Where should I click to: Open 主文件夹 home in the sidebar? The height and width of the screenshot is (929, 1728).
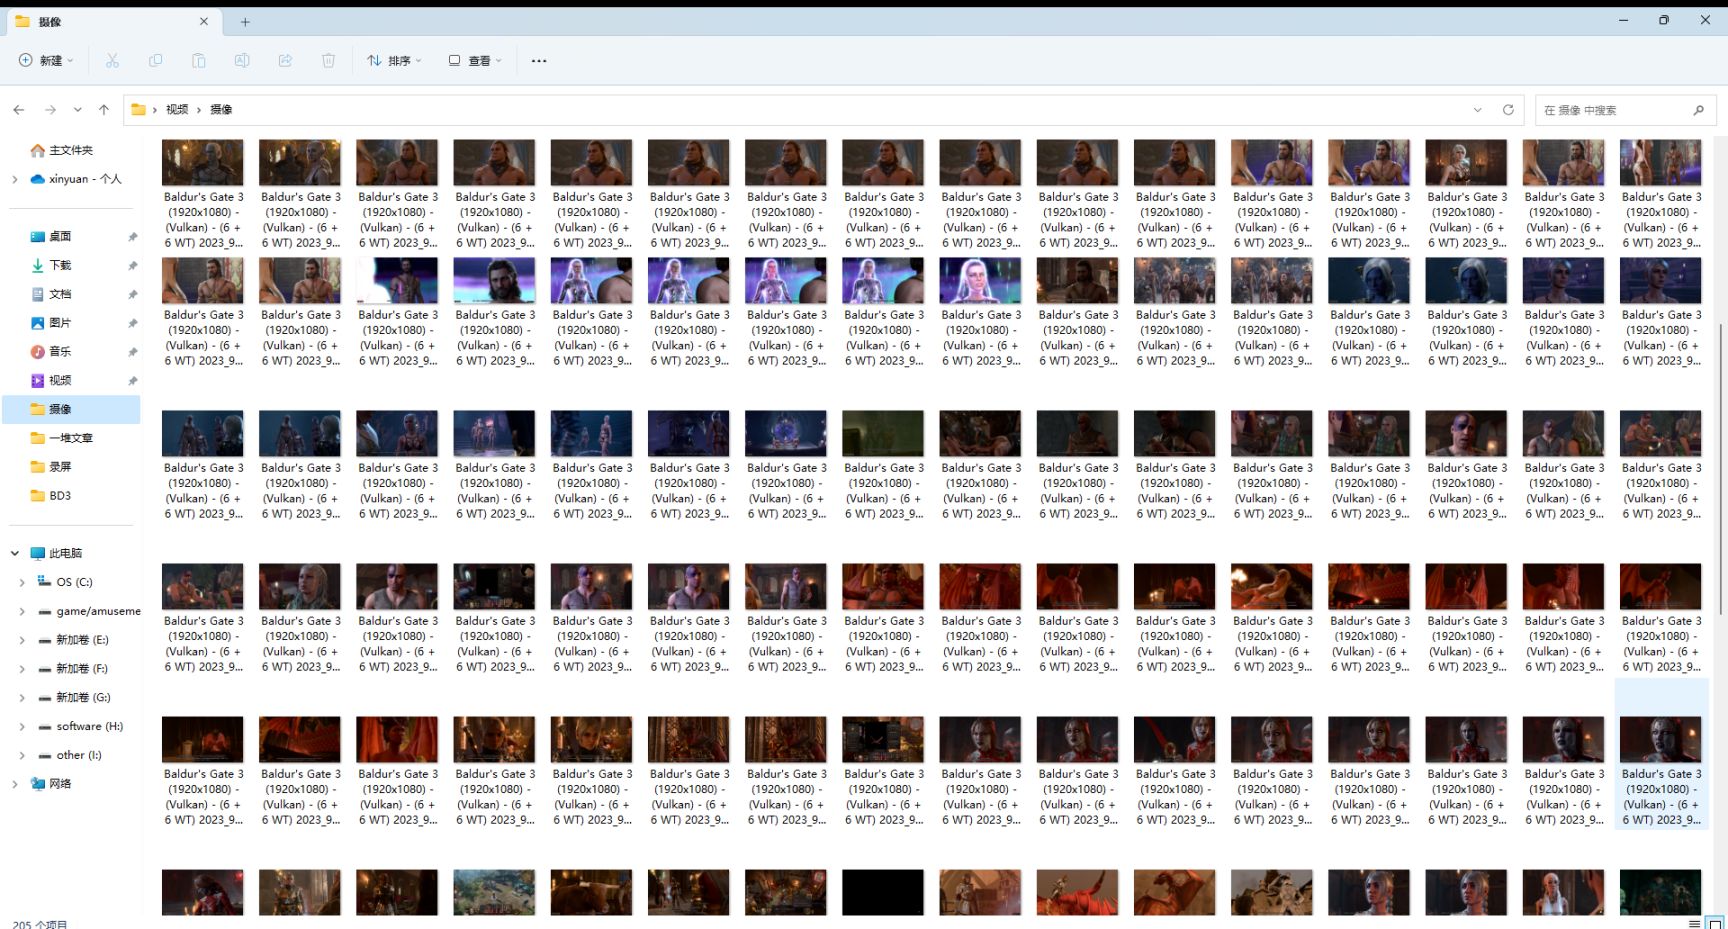[71, 150]
